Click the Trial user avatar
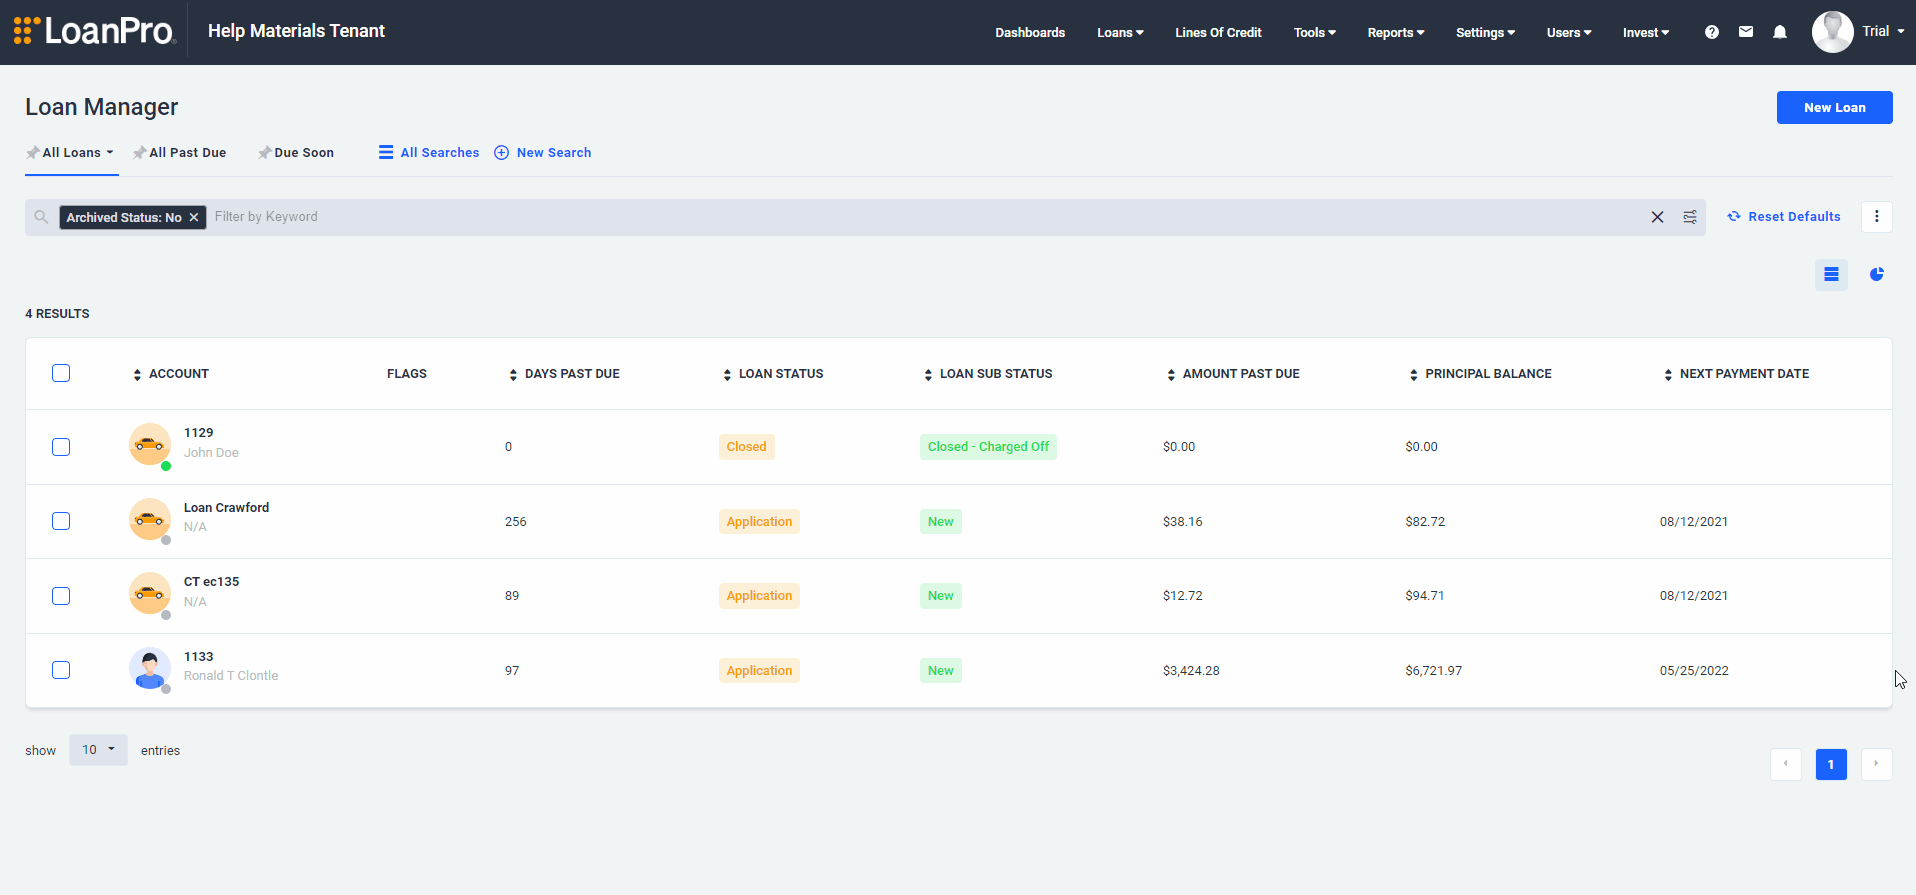The height and width of the screenshot is (895, 1916). [1832, 32]
